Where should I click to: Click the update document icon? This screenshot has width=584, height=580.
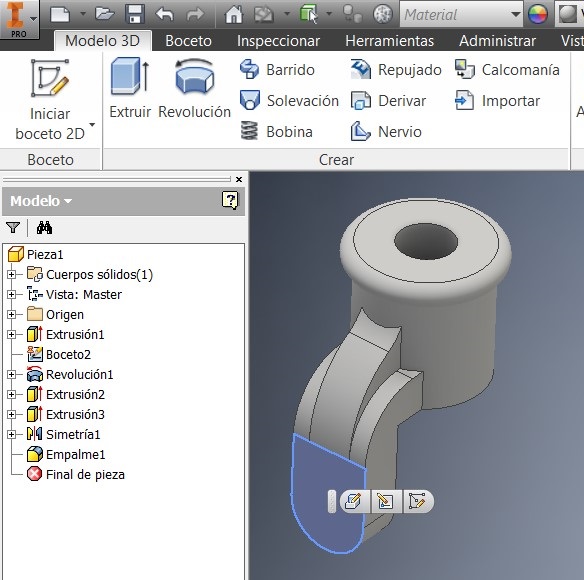tap(264, 15)
